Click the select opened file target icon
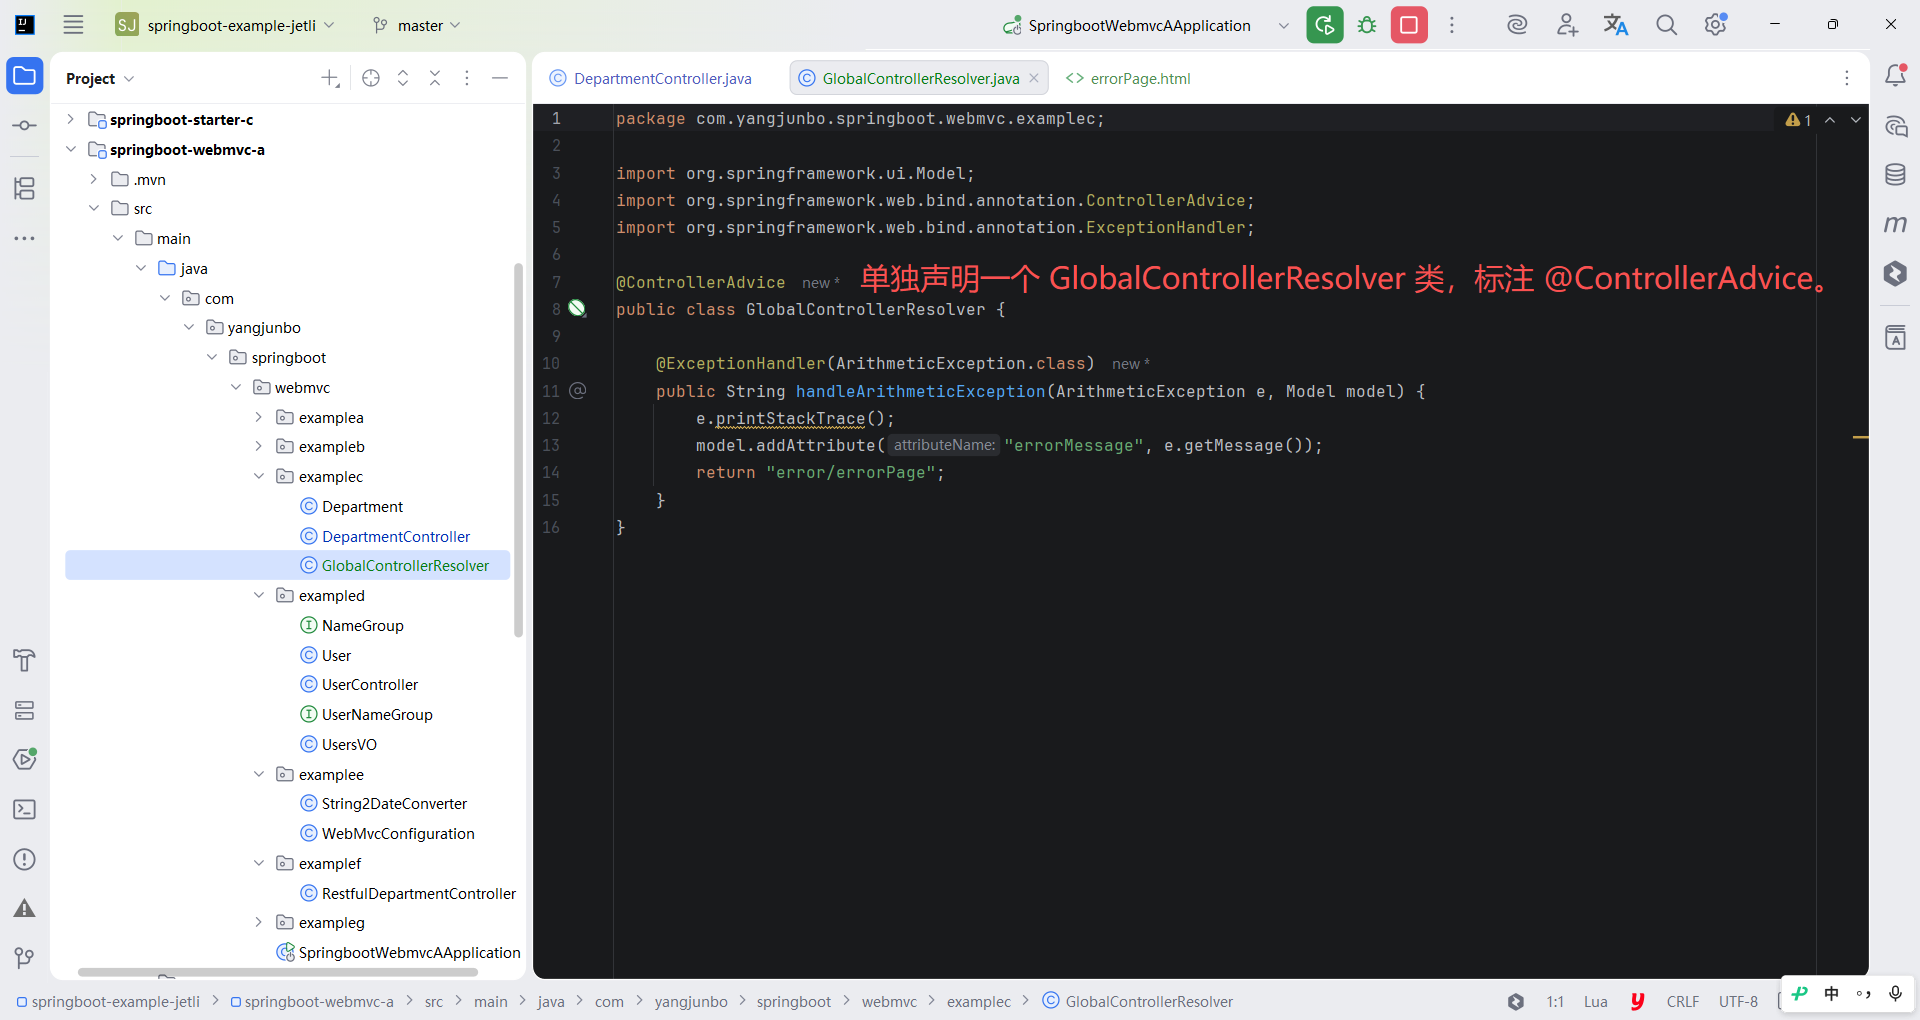The image size is (1920, 1020). (371, 78)
